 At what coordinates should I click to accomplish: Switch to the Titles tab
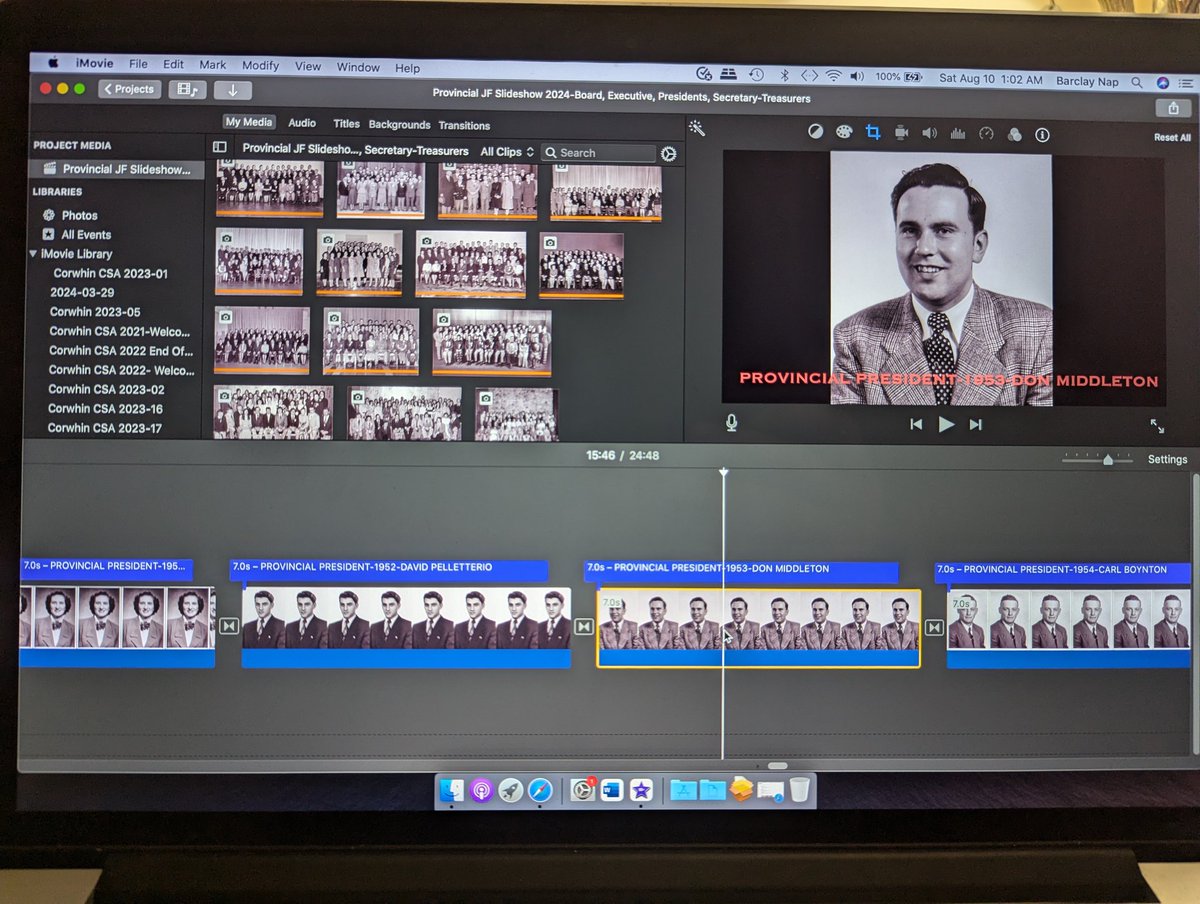(346, 124)
